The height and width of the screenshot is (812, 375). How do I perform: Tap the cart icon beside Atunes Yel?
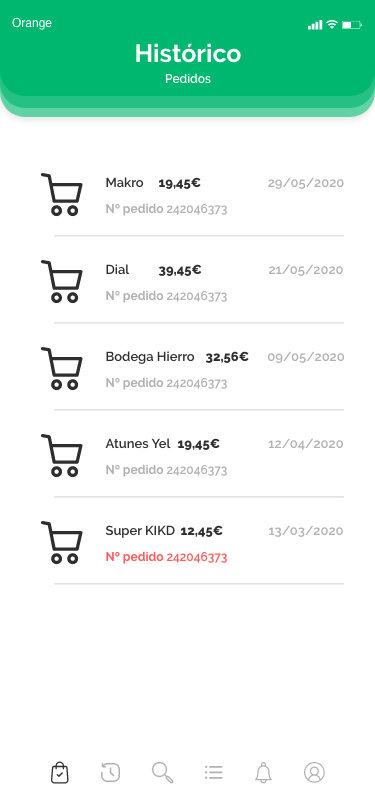(62, 456)
